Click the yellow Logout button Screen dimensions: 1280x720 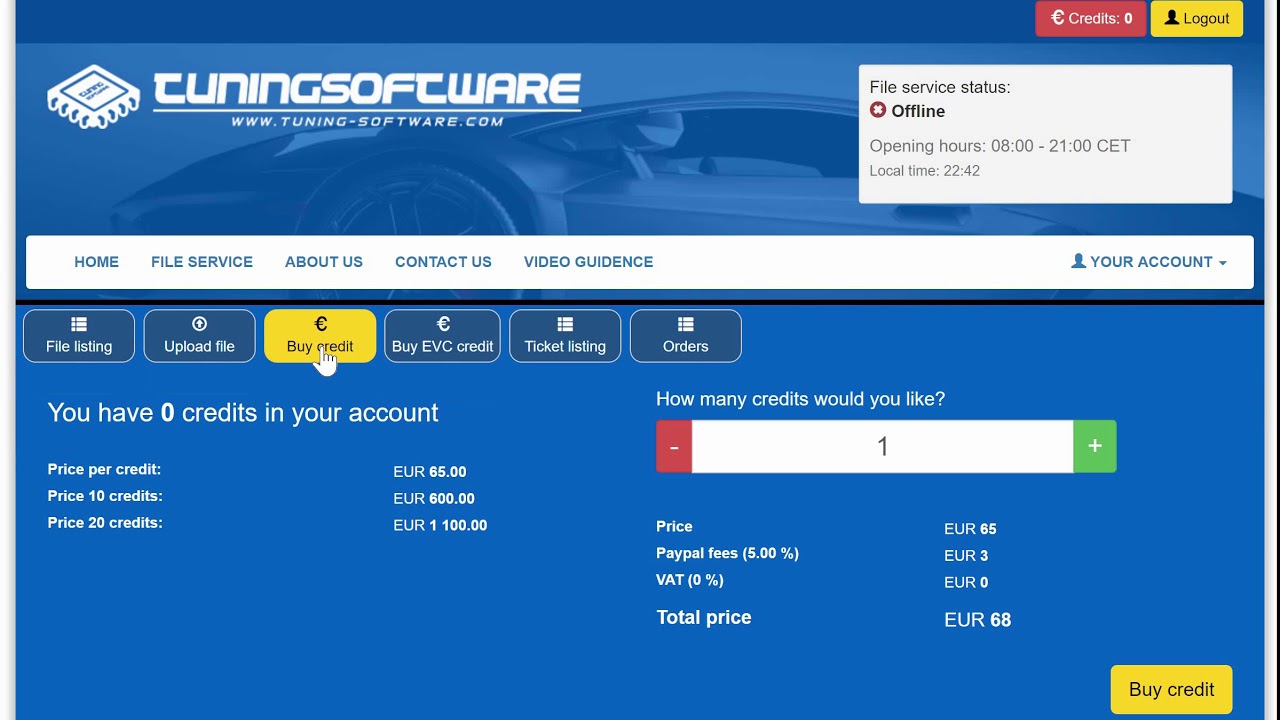coord(1197,19)
